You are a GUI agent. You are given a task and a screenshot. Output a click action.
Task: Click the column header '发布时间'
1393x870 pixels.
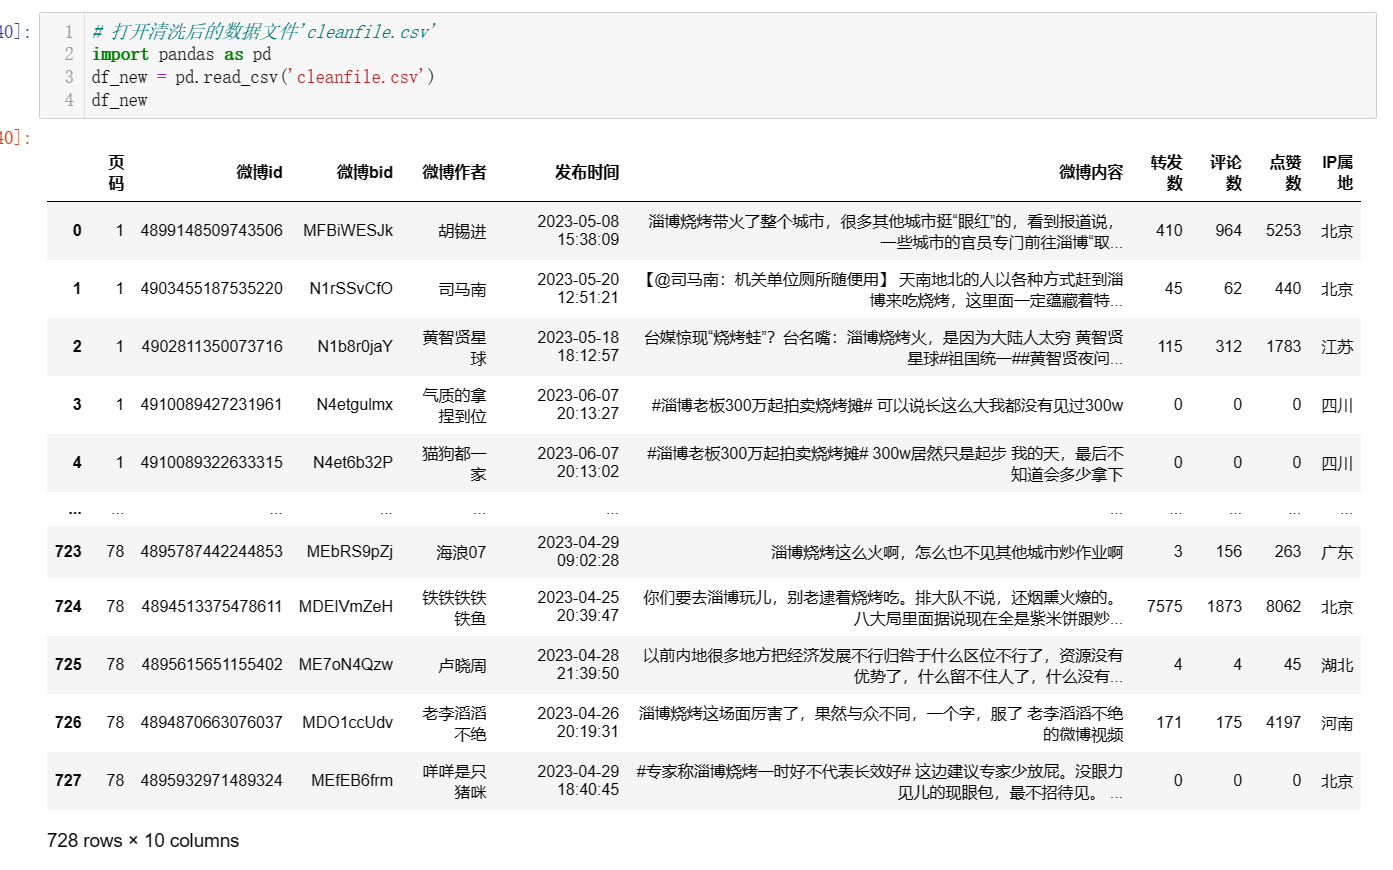click(x=587, y=172)
